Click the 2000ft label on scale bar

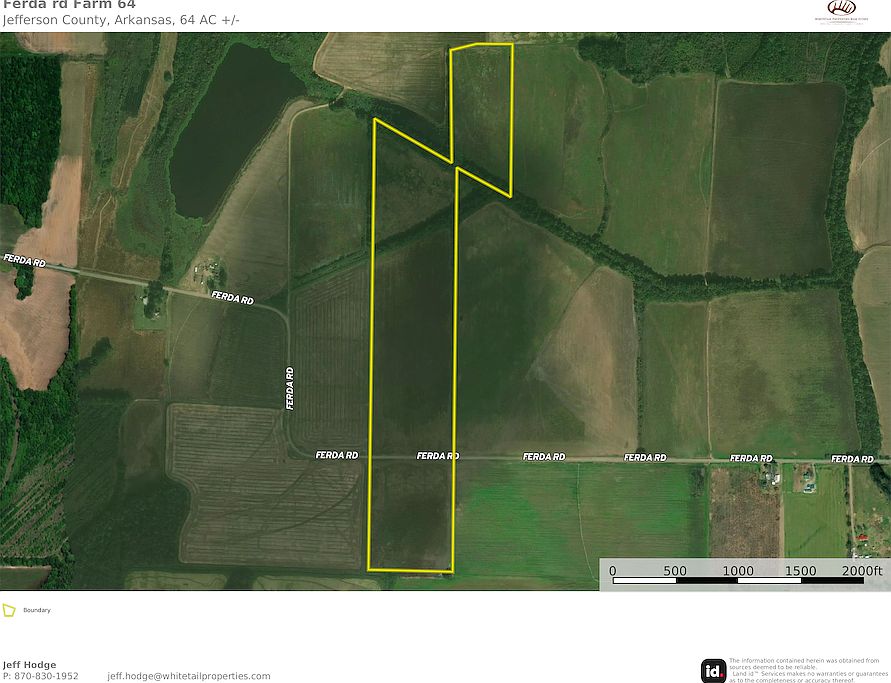coord(862,570)
